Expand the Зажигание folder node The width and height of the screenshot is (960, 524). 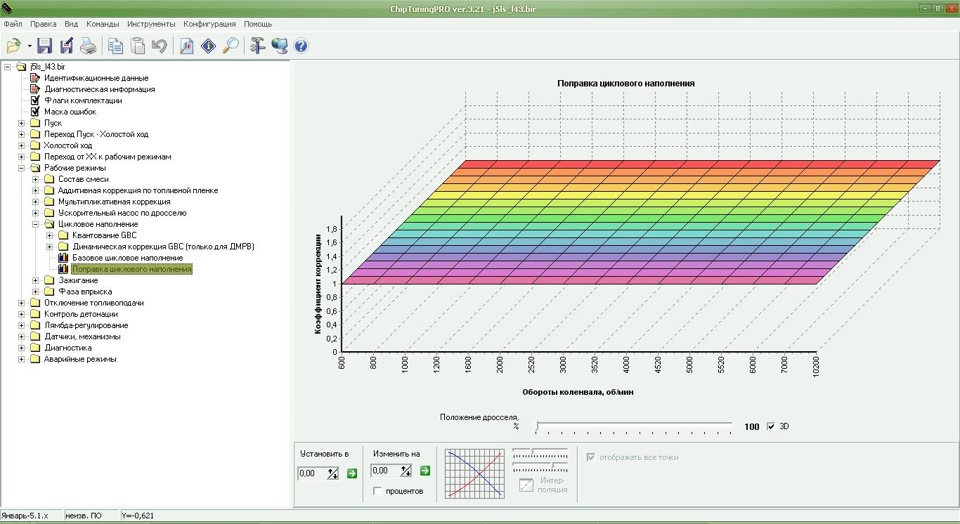coord(36,280)
